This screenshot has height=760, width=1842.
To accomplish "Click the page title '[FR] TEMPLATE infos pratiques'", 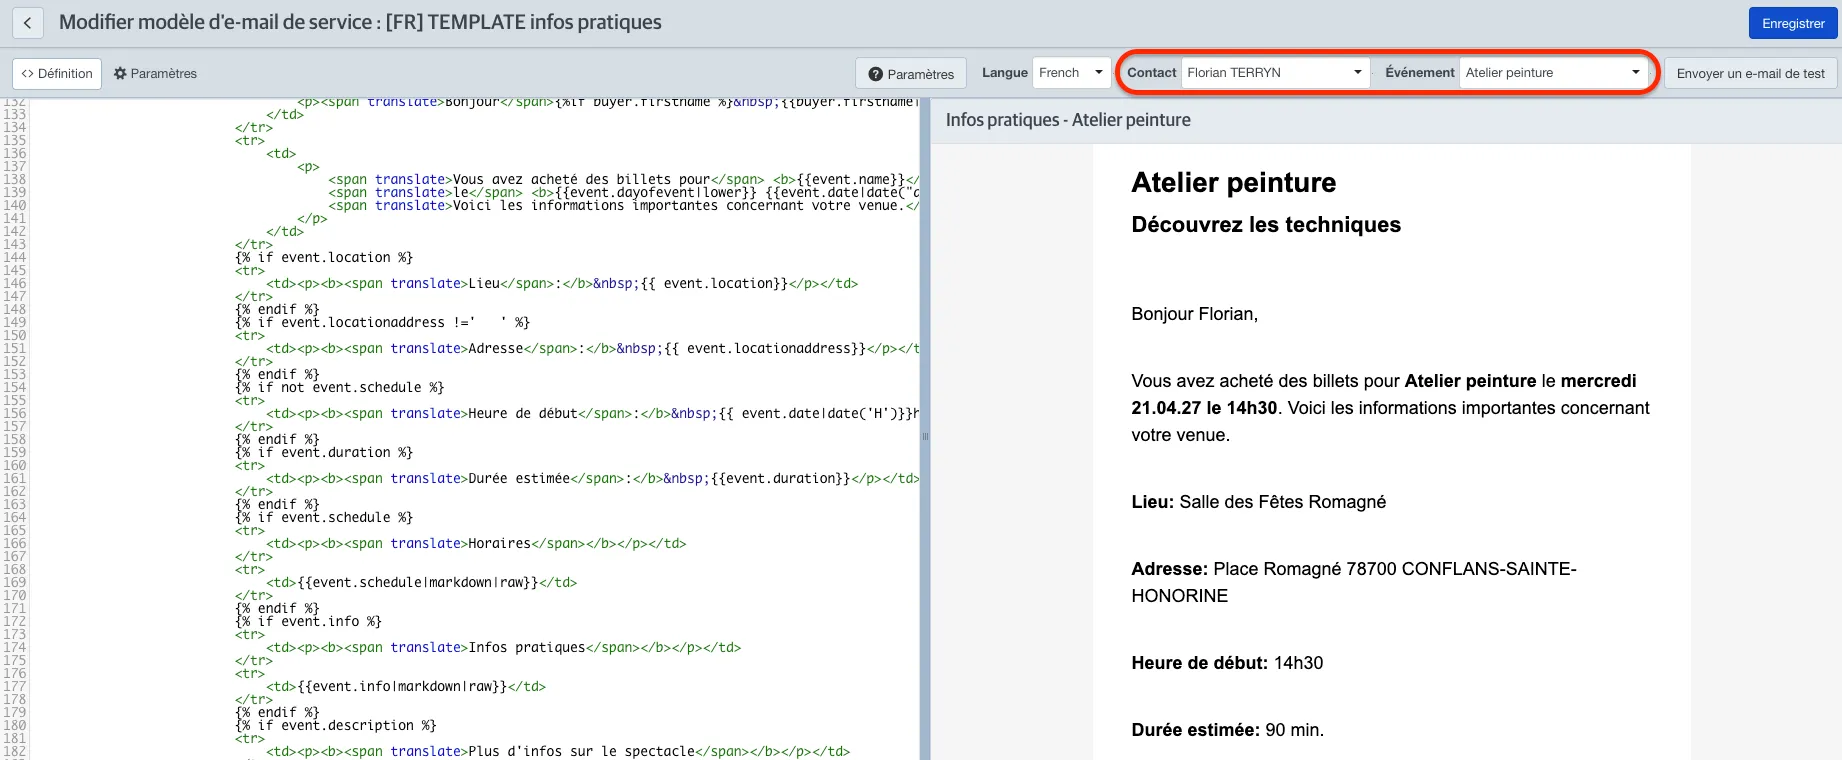I will [x=524, y=22].
